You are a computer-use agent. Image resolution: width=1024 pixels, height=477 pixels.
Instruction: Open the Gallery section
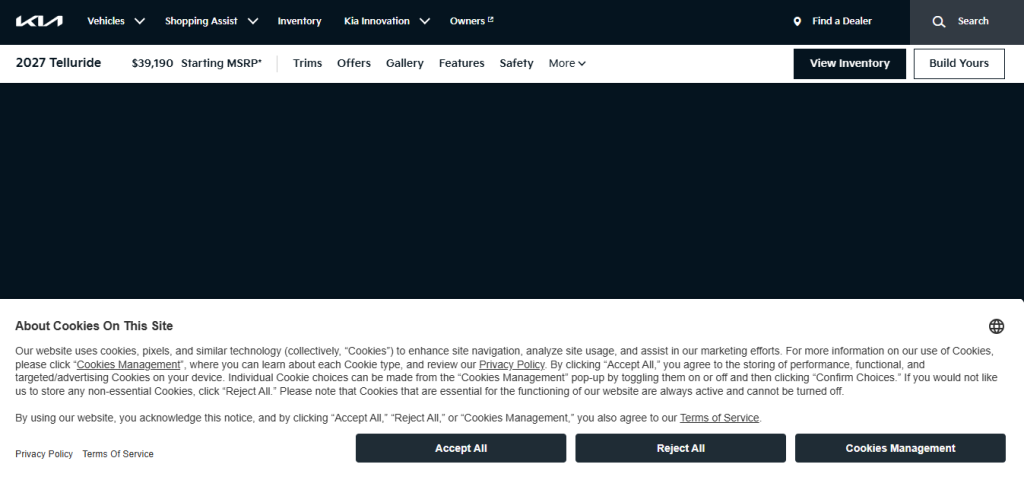pyautogui.click(x=405, y=63)
